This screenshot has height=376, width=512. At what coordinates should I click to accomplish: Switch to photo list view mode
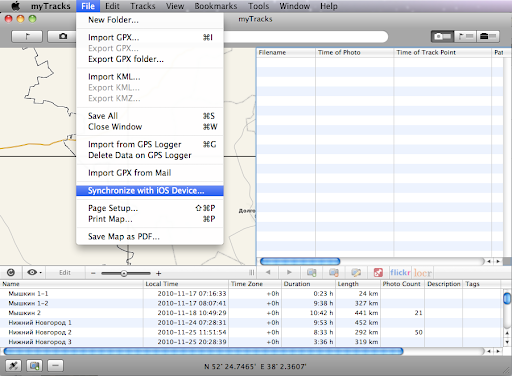point(442,36)
